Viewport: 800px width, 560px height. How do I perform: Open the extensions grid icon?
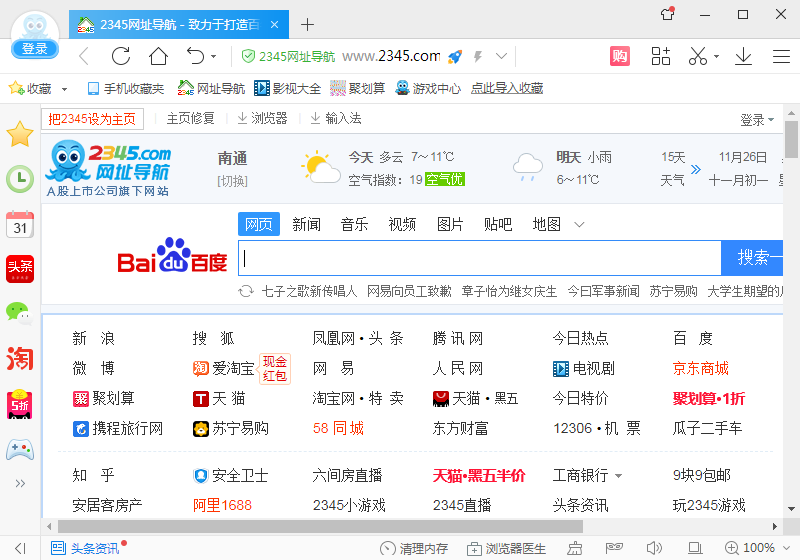pyautogui.click(x=661, y=56)
